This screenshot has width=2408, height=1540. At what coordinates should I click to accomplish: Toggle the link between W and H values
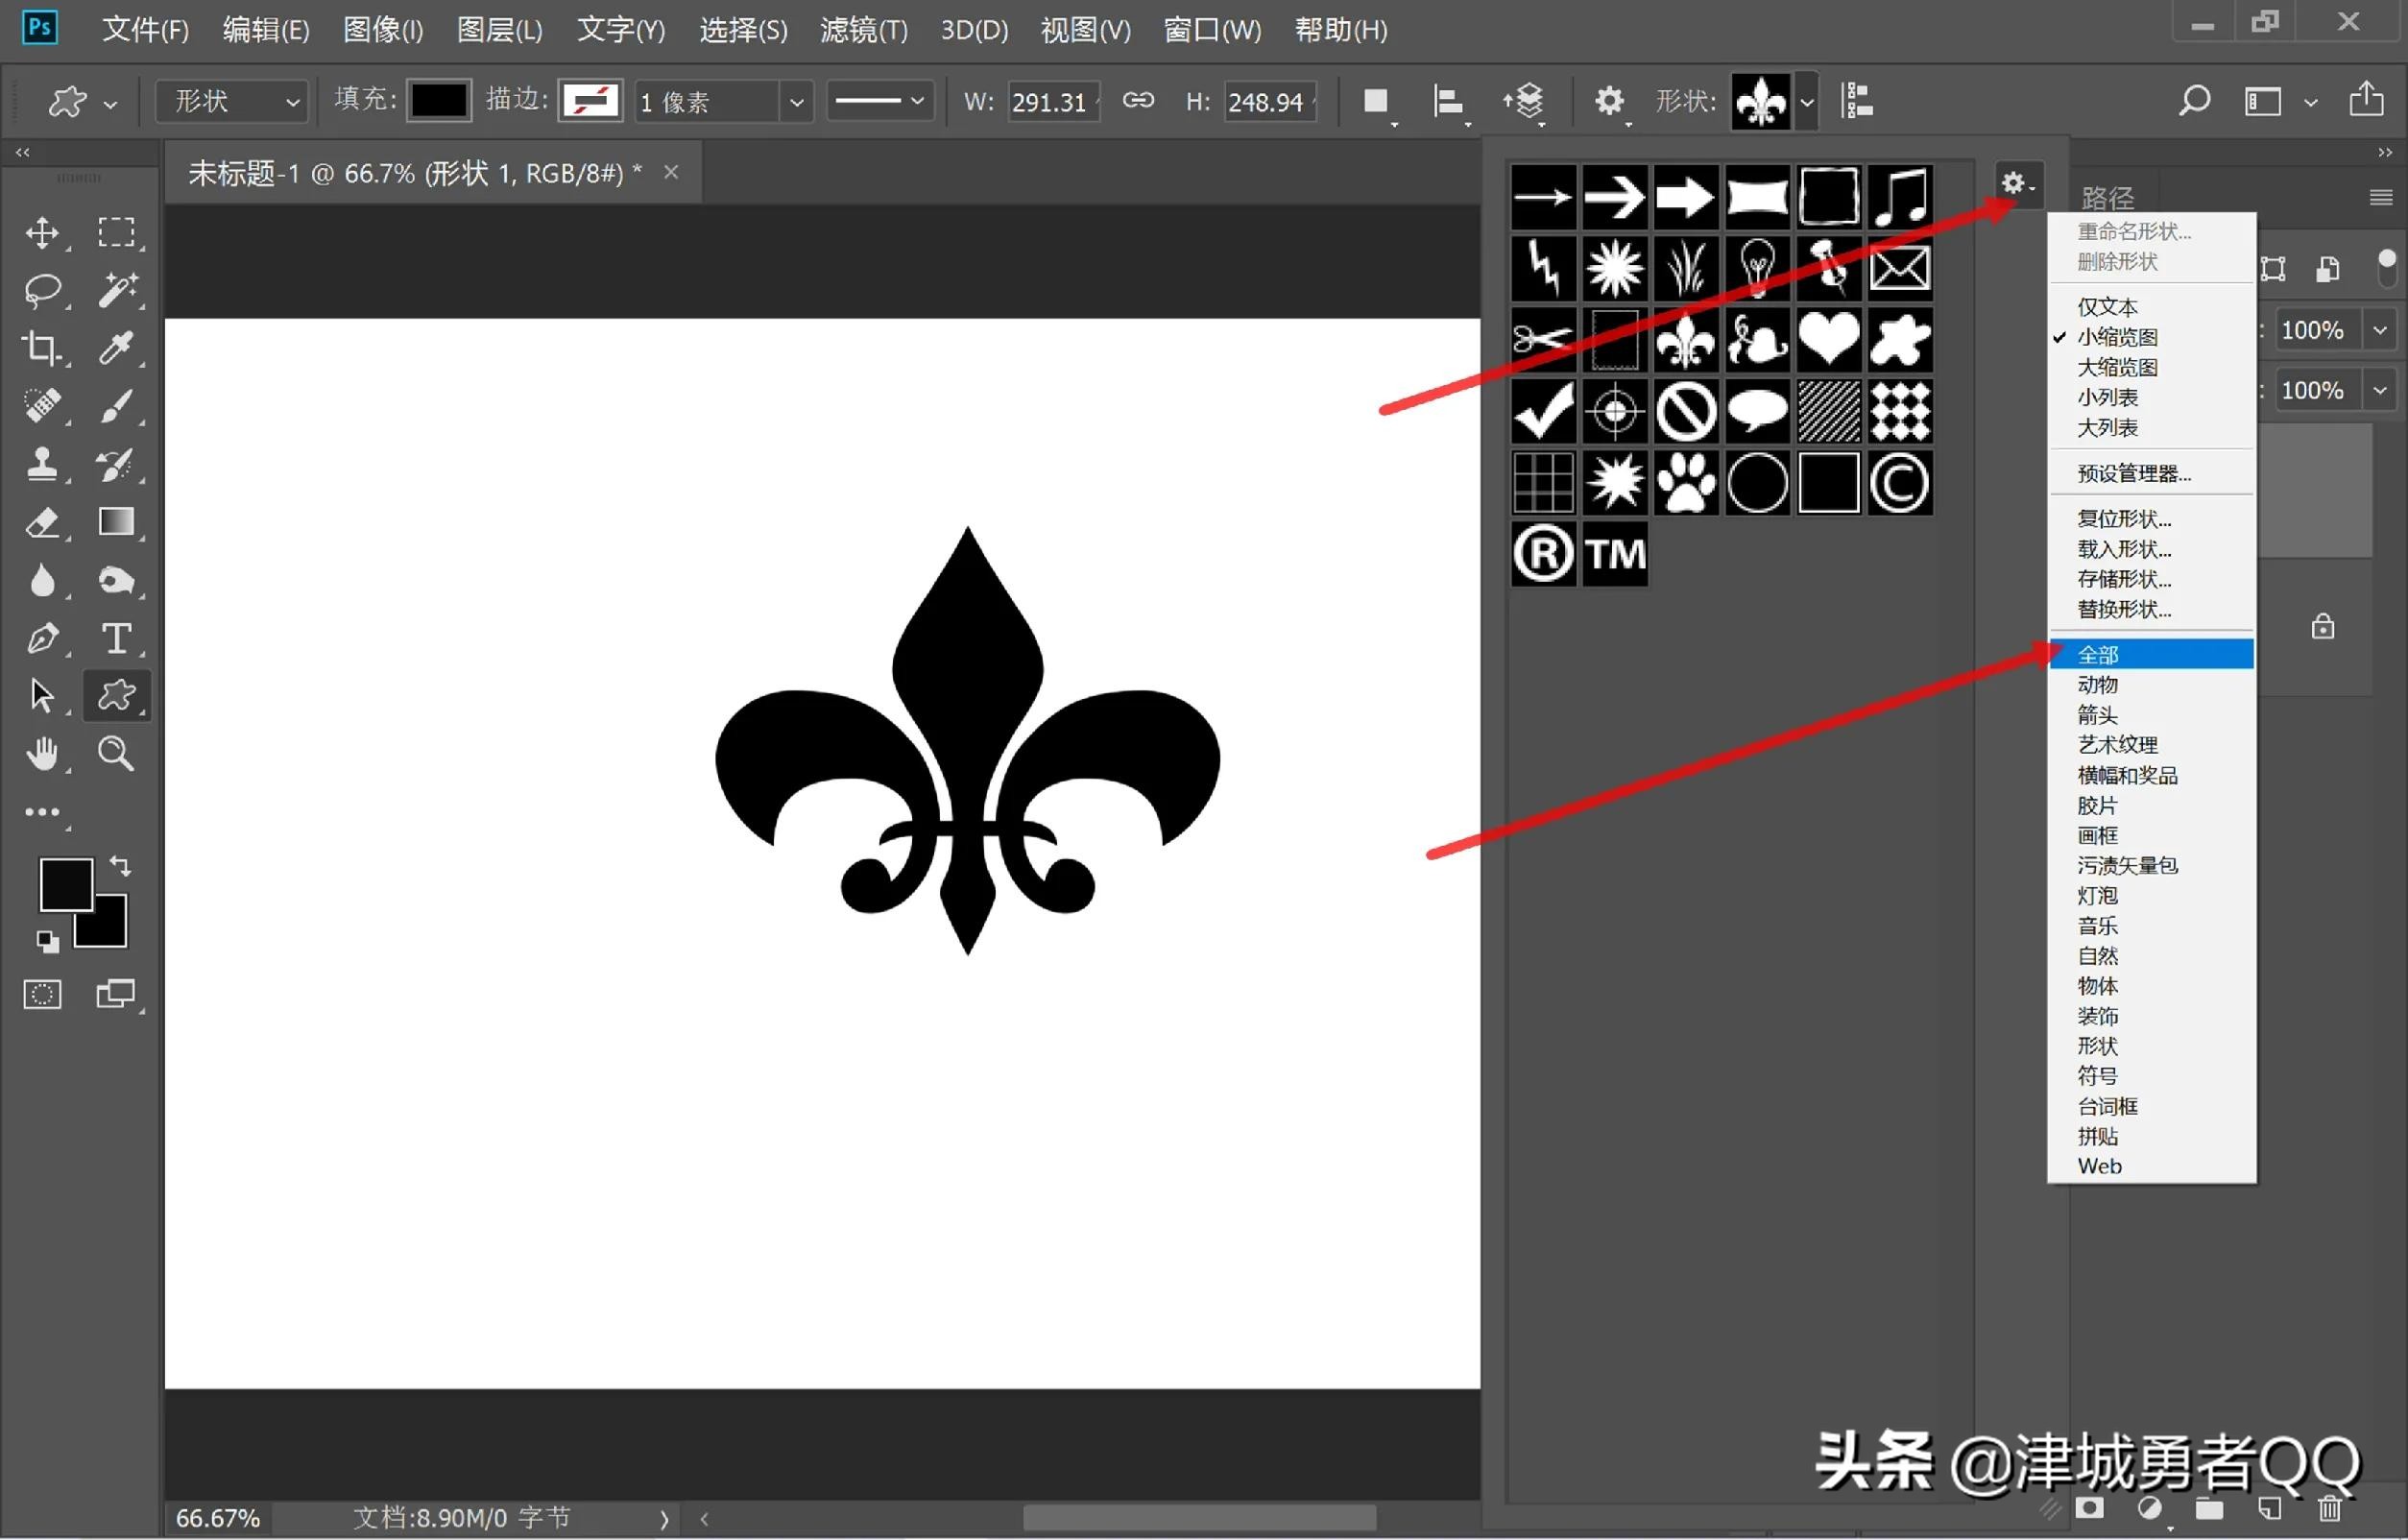[x=1138, y=101]
